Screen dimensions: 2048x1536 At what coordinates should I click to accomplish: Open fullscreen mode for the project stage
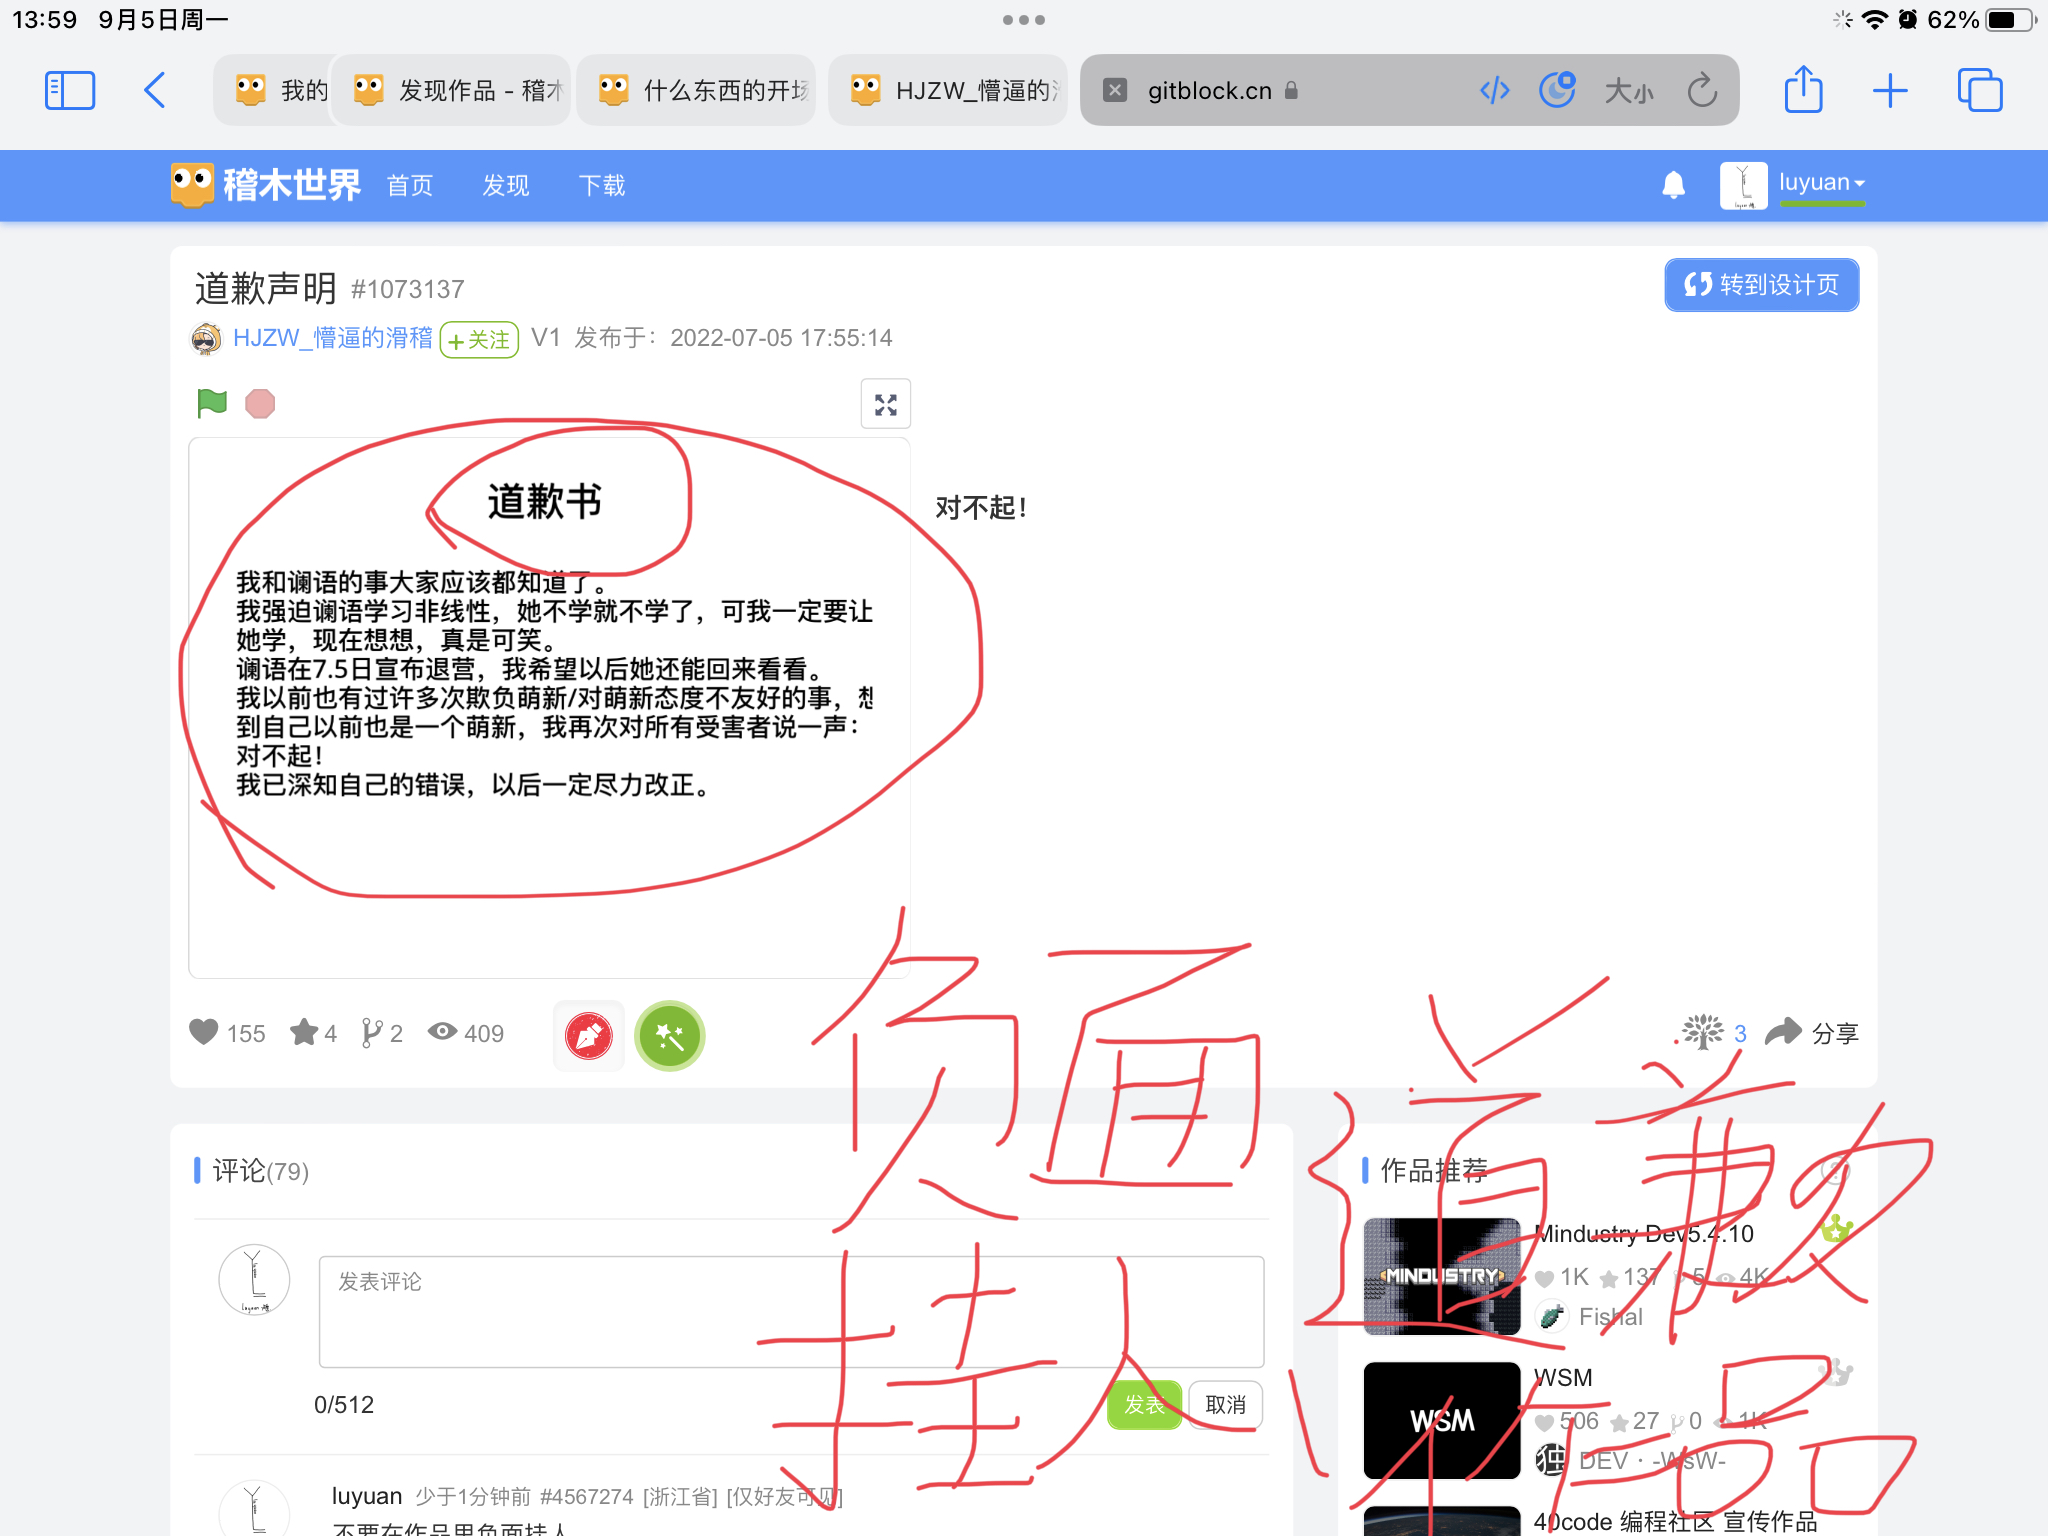(886, 405)
